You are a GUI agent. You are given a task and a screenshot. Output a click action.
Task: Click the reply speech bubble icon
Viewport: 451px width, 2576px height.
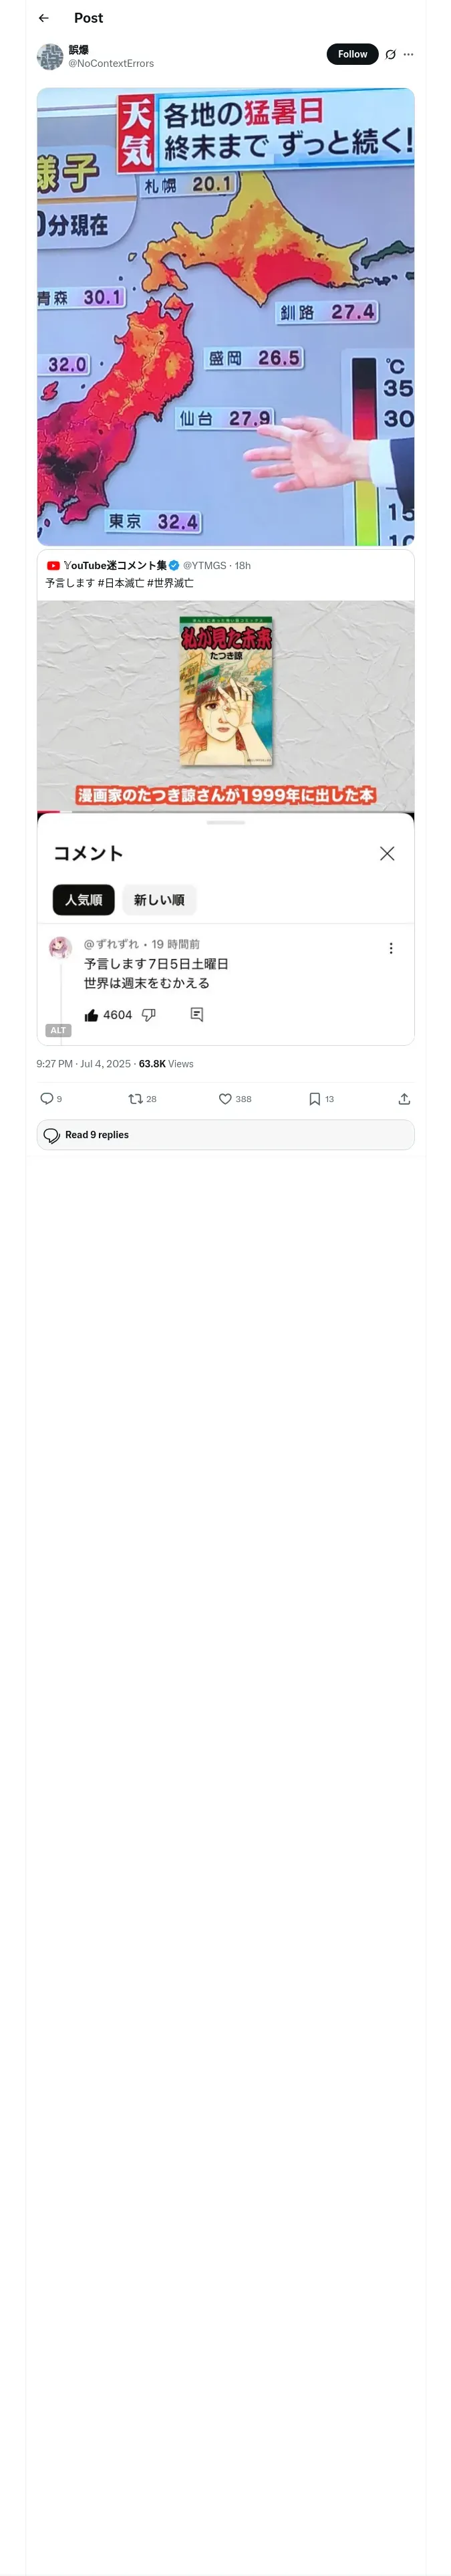47,1098
